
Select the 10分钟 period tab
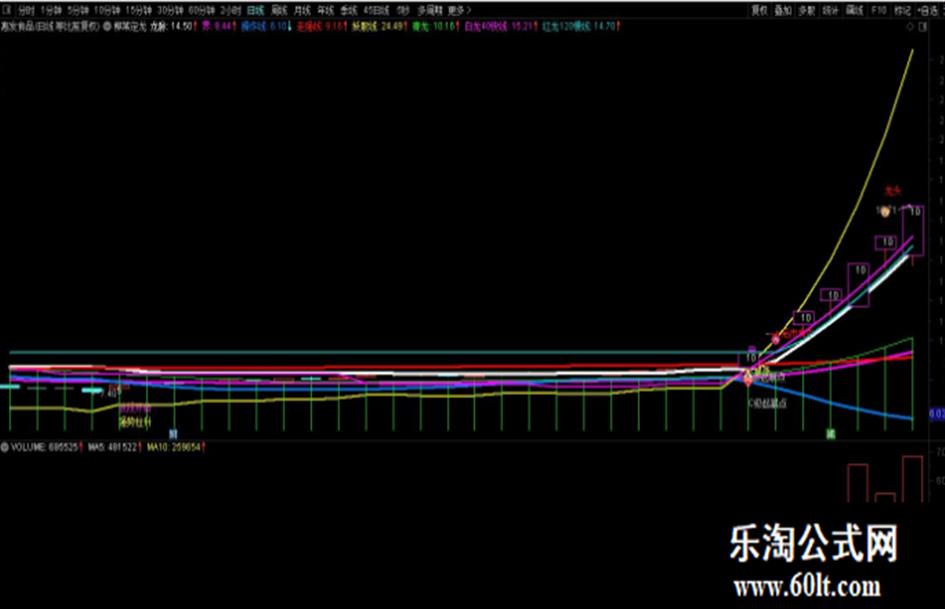click(106, 10)
